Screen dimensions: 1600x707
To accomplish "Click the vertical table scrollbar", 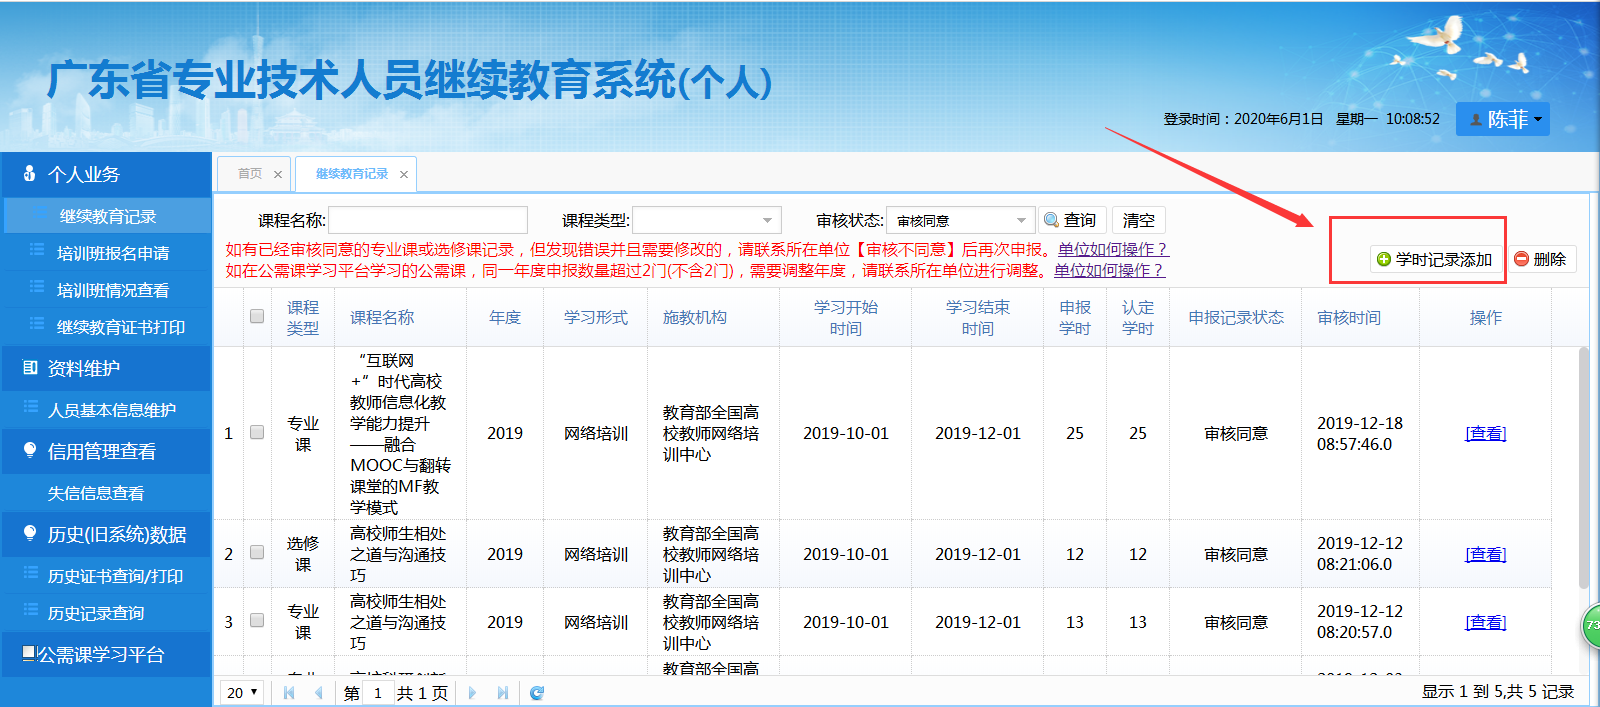I will 1583,467.
